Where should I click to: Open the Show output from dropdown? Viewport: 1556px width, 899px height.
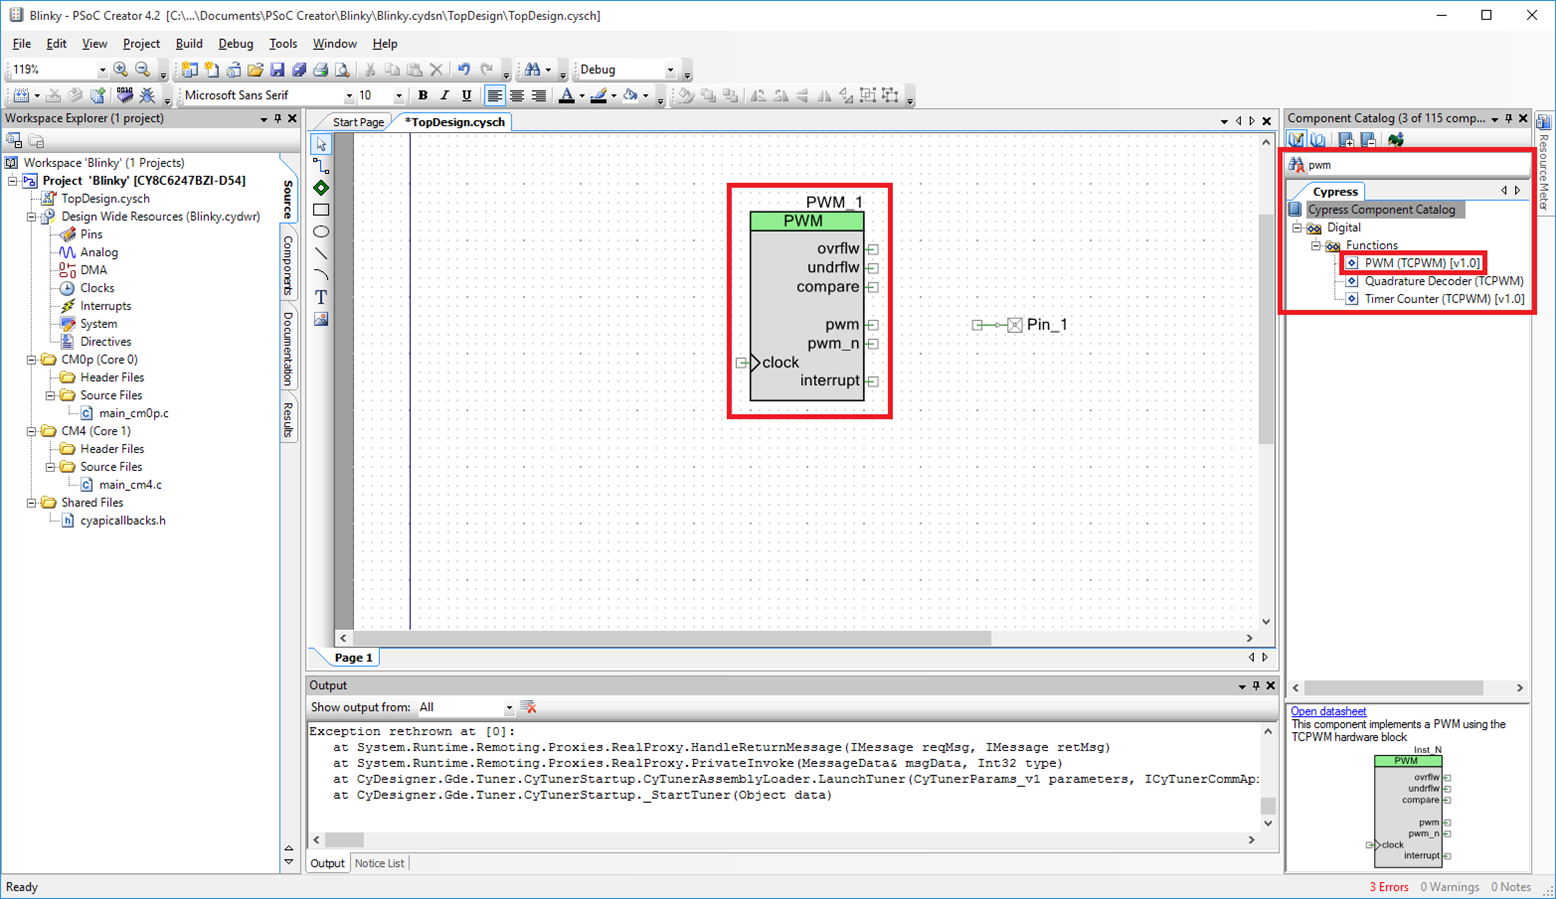click(509, 707)
